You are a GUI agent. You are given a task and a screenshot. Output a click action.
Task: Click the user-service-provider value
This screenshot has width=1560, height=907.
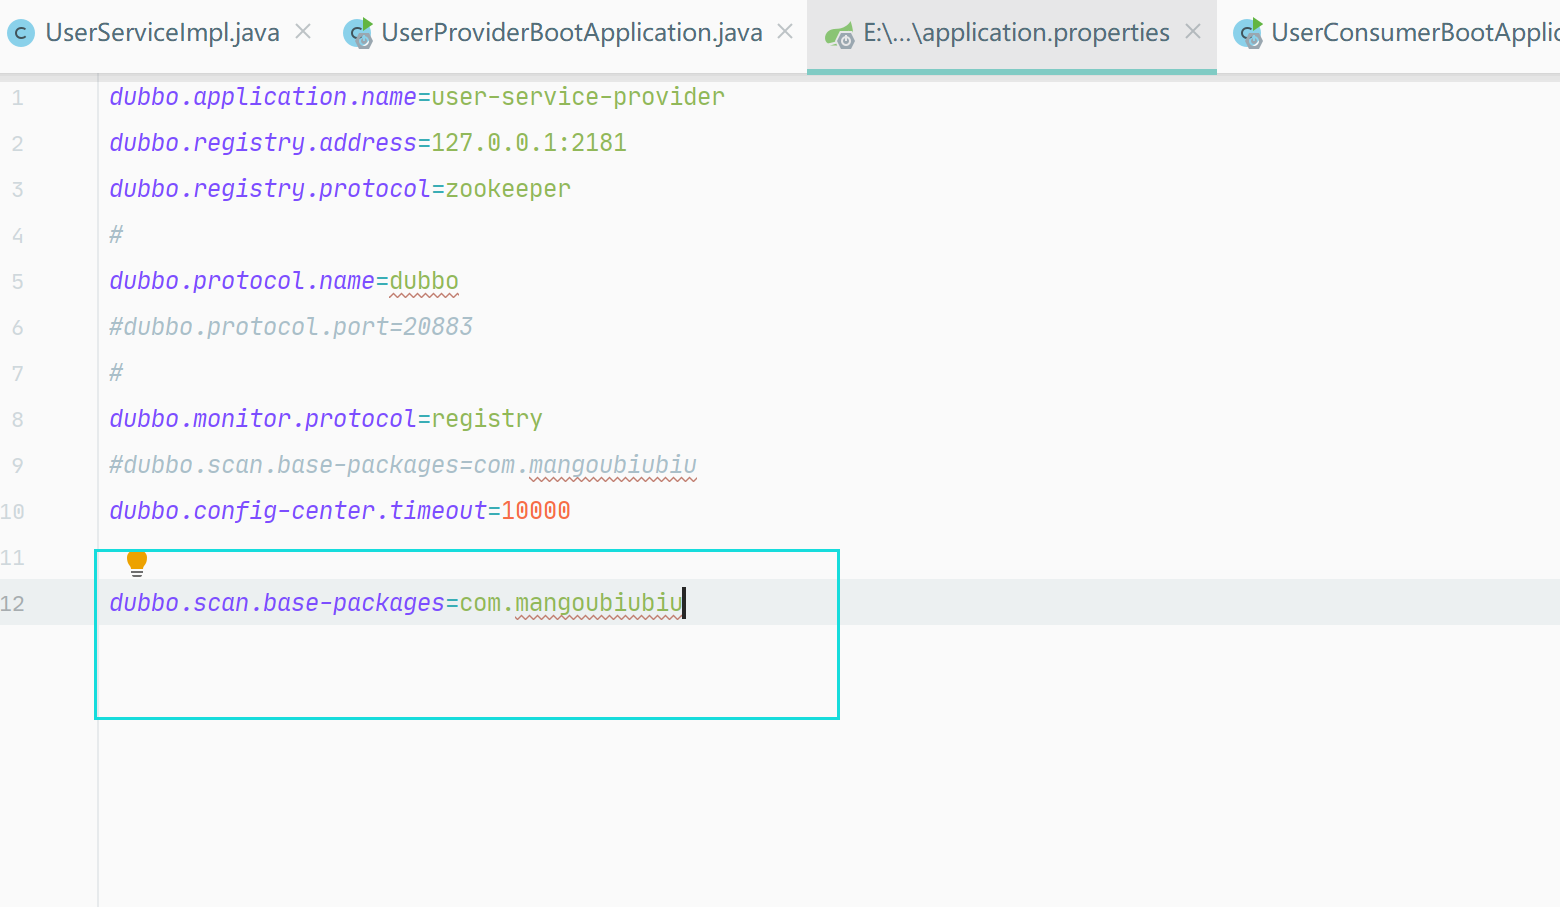(x=578, y=97)
